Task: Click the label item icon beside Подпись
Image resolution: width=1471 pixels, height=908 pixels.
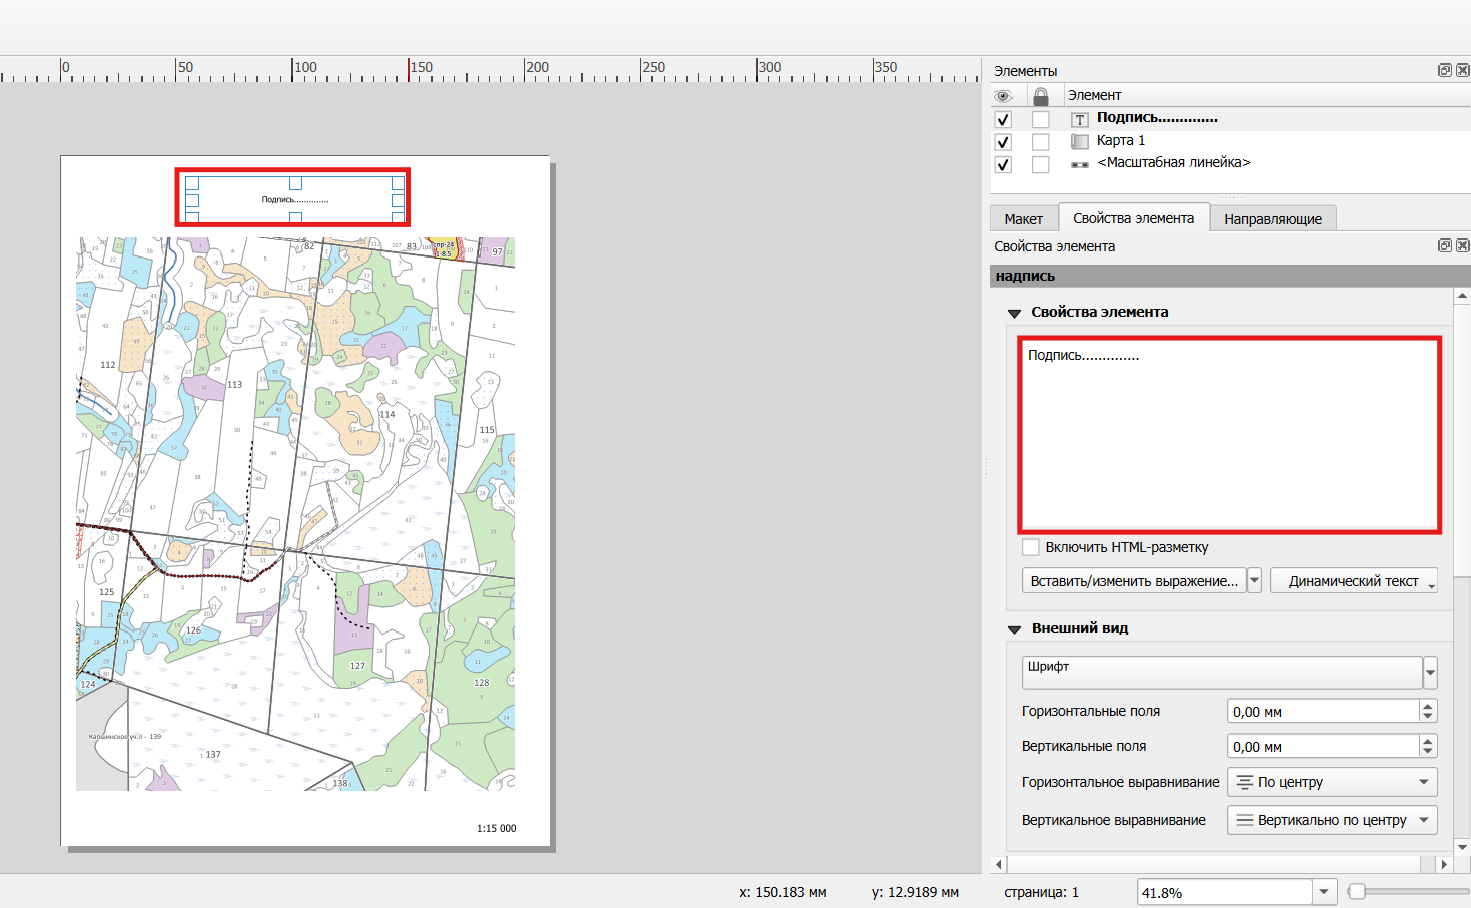Action: [x=1080, y=119]
